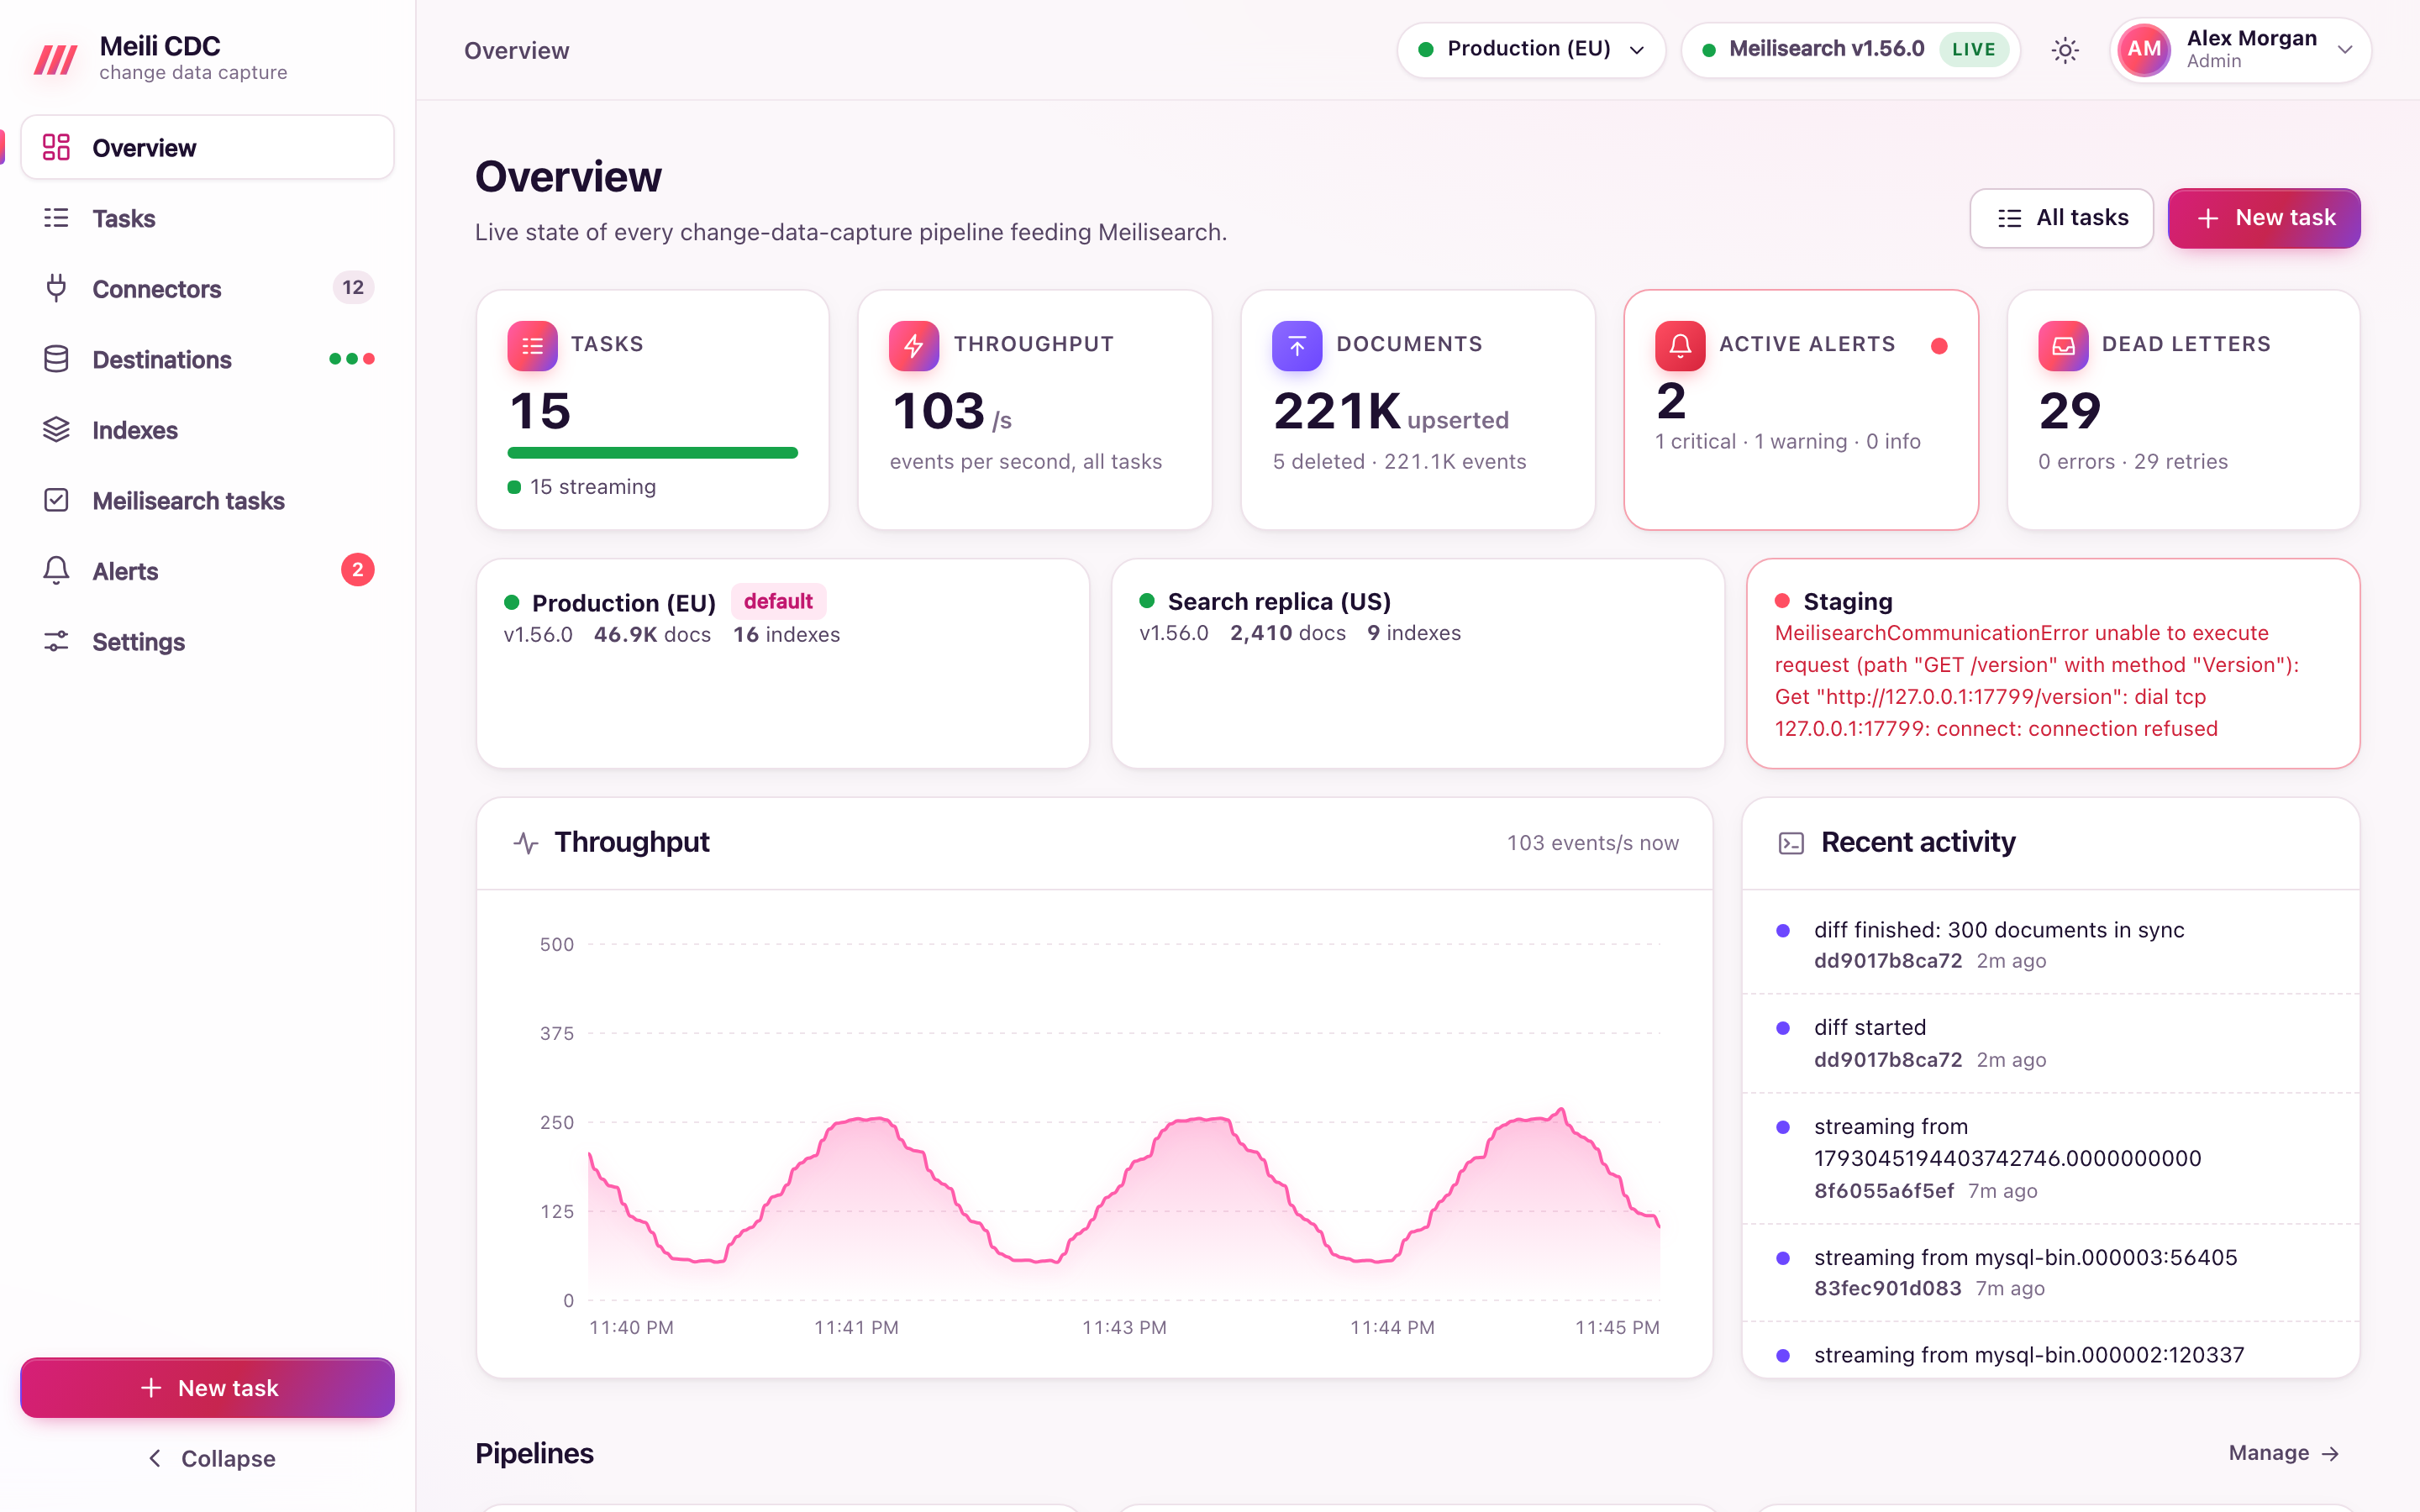Open Connectors page from sidebar
2420x1512 pixels.
click(x=208, y=288)
